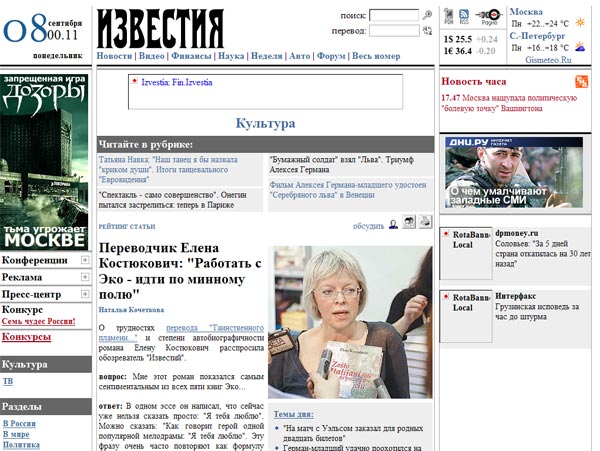Open the Финансы section
This screenshot has width=600, height=451.
tap(191, 56)
